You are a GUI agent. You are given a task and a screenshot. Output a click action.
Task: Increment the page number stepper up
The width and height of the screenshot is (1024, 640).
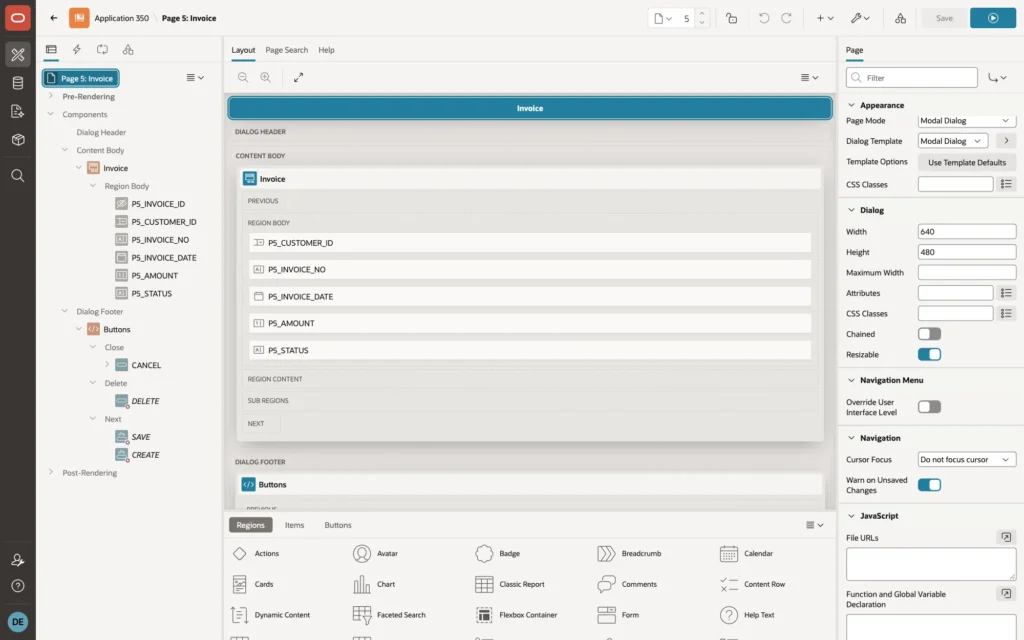tap(702, 14)
